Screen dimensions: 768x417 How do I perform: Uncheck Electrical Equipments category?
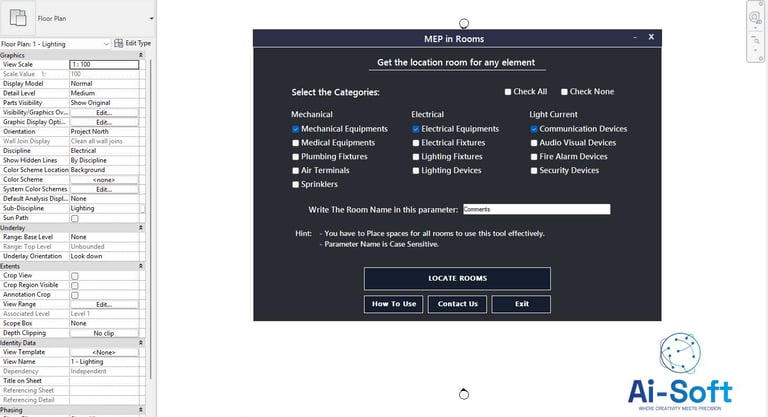(416, 129)
